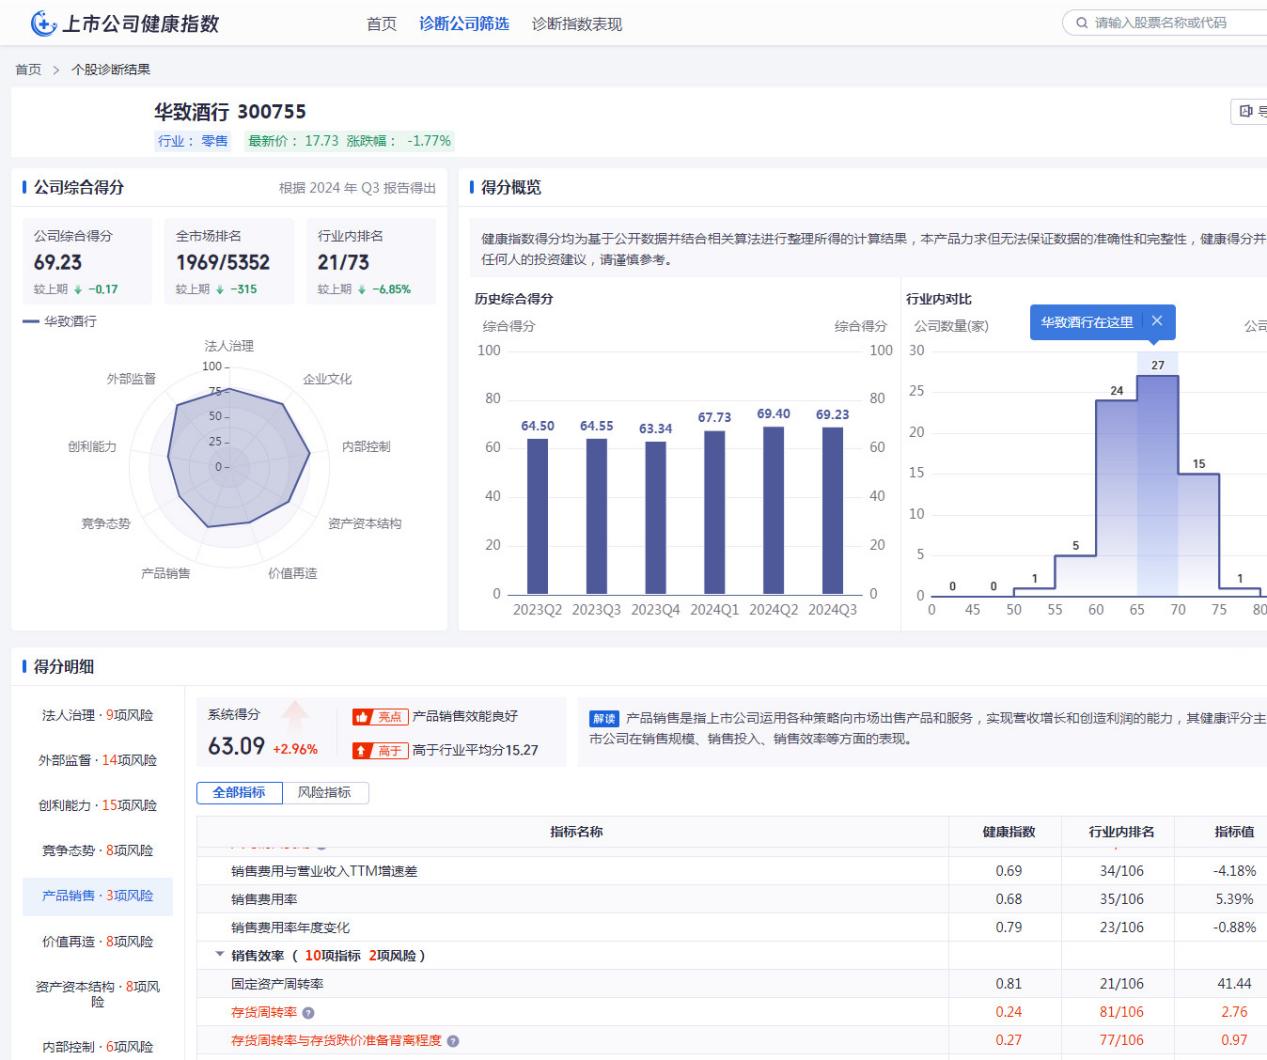Image resolution: width=1267 pixels, height=1060 pixels.
Task: Click the export icon at top right
Action: click(x=1246, y=111)
